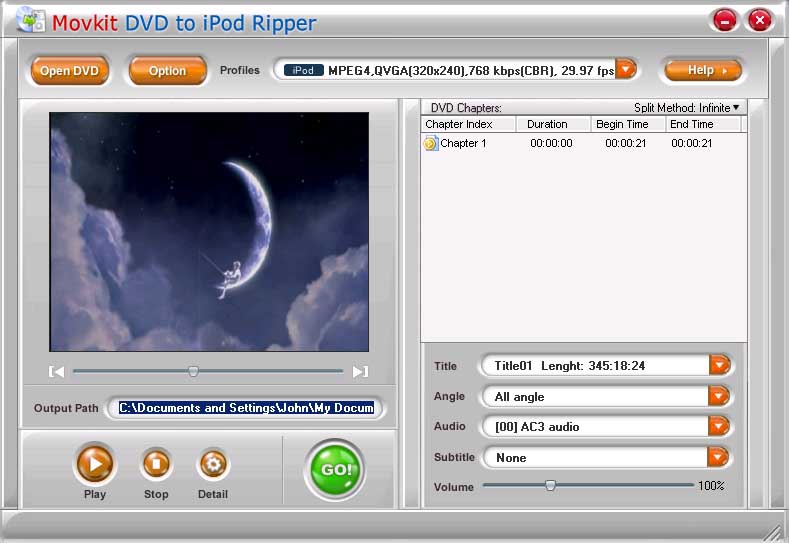789x543 pixels.
Task: Click the 'All angle' value
Action: tap(519, 397)
